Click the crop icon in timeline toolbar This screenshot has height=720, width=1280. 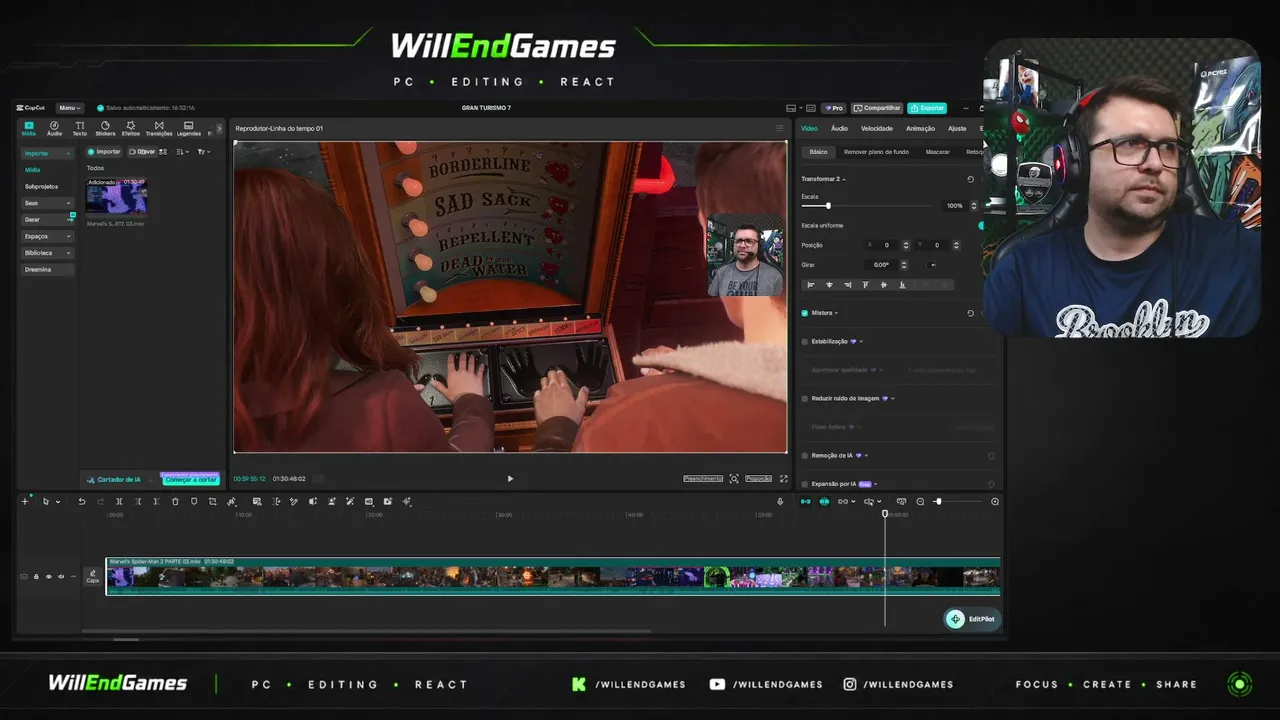(212, 501)
